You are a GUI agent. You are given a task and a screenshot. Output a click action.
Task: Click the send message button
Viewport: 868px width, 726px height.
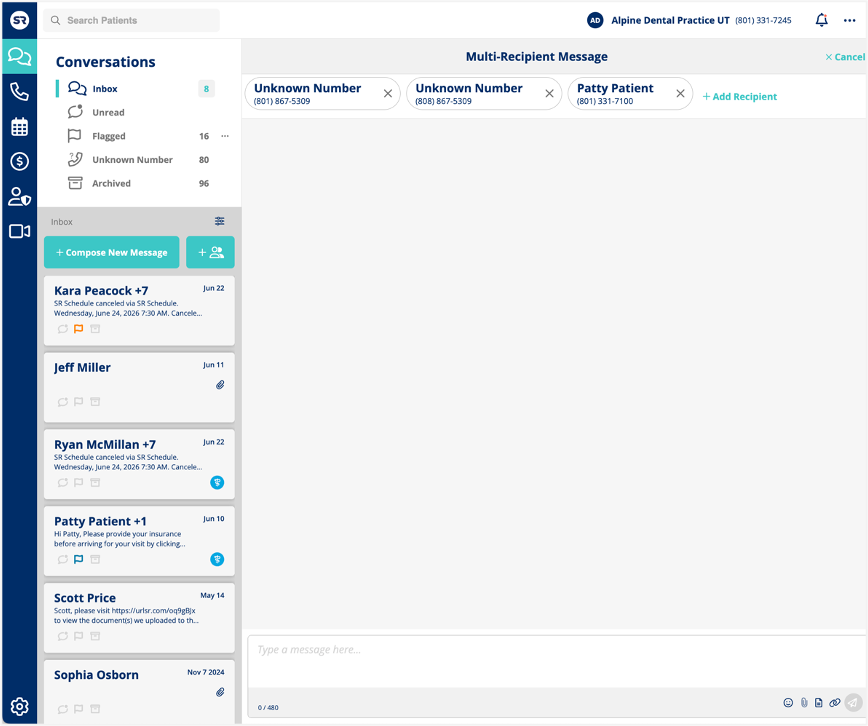tap(853, 703)
